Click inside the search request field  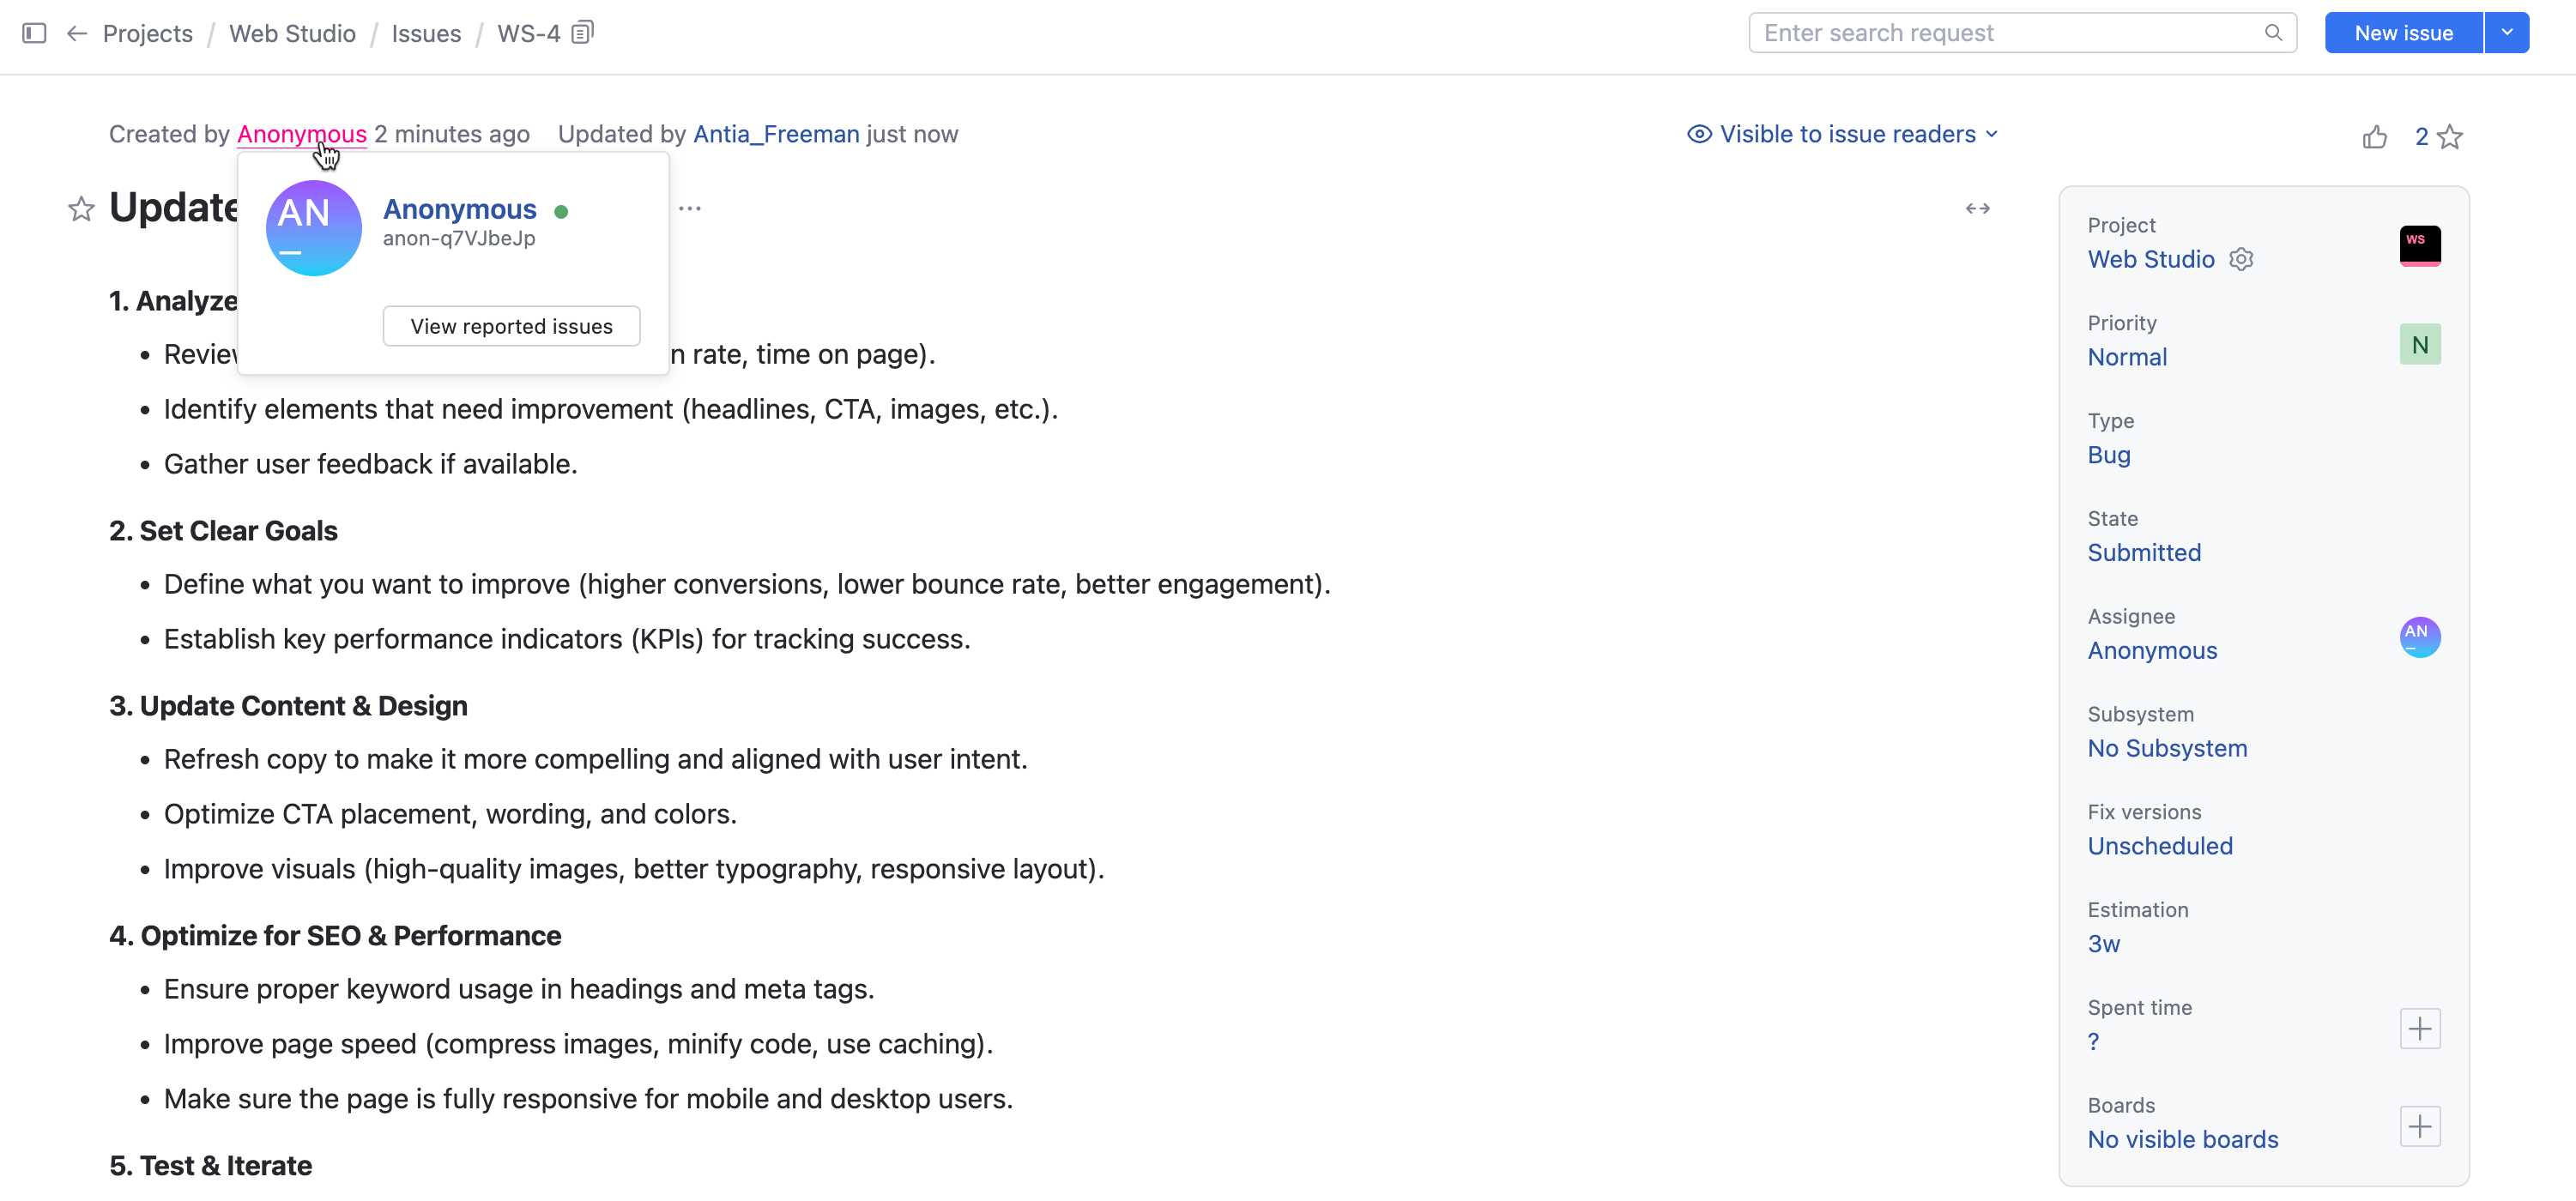point(2000,32)
